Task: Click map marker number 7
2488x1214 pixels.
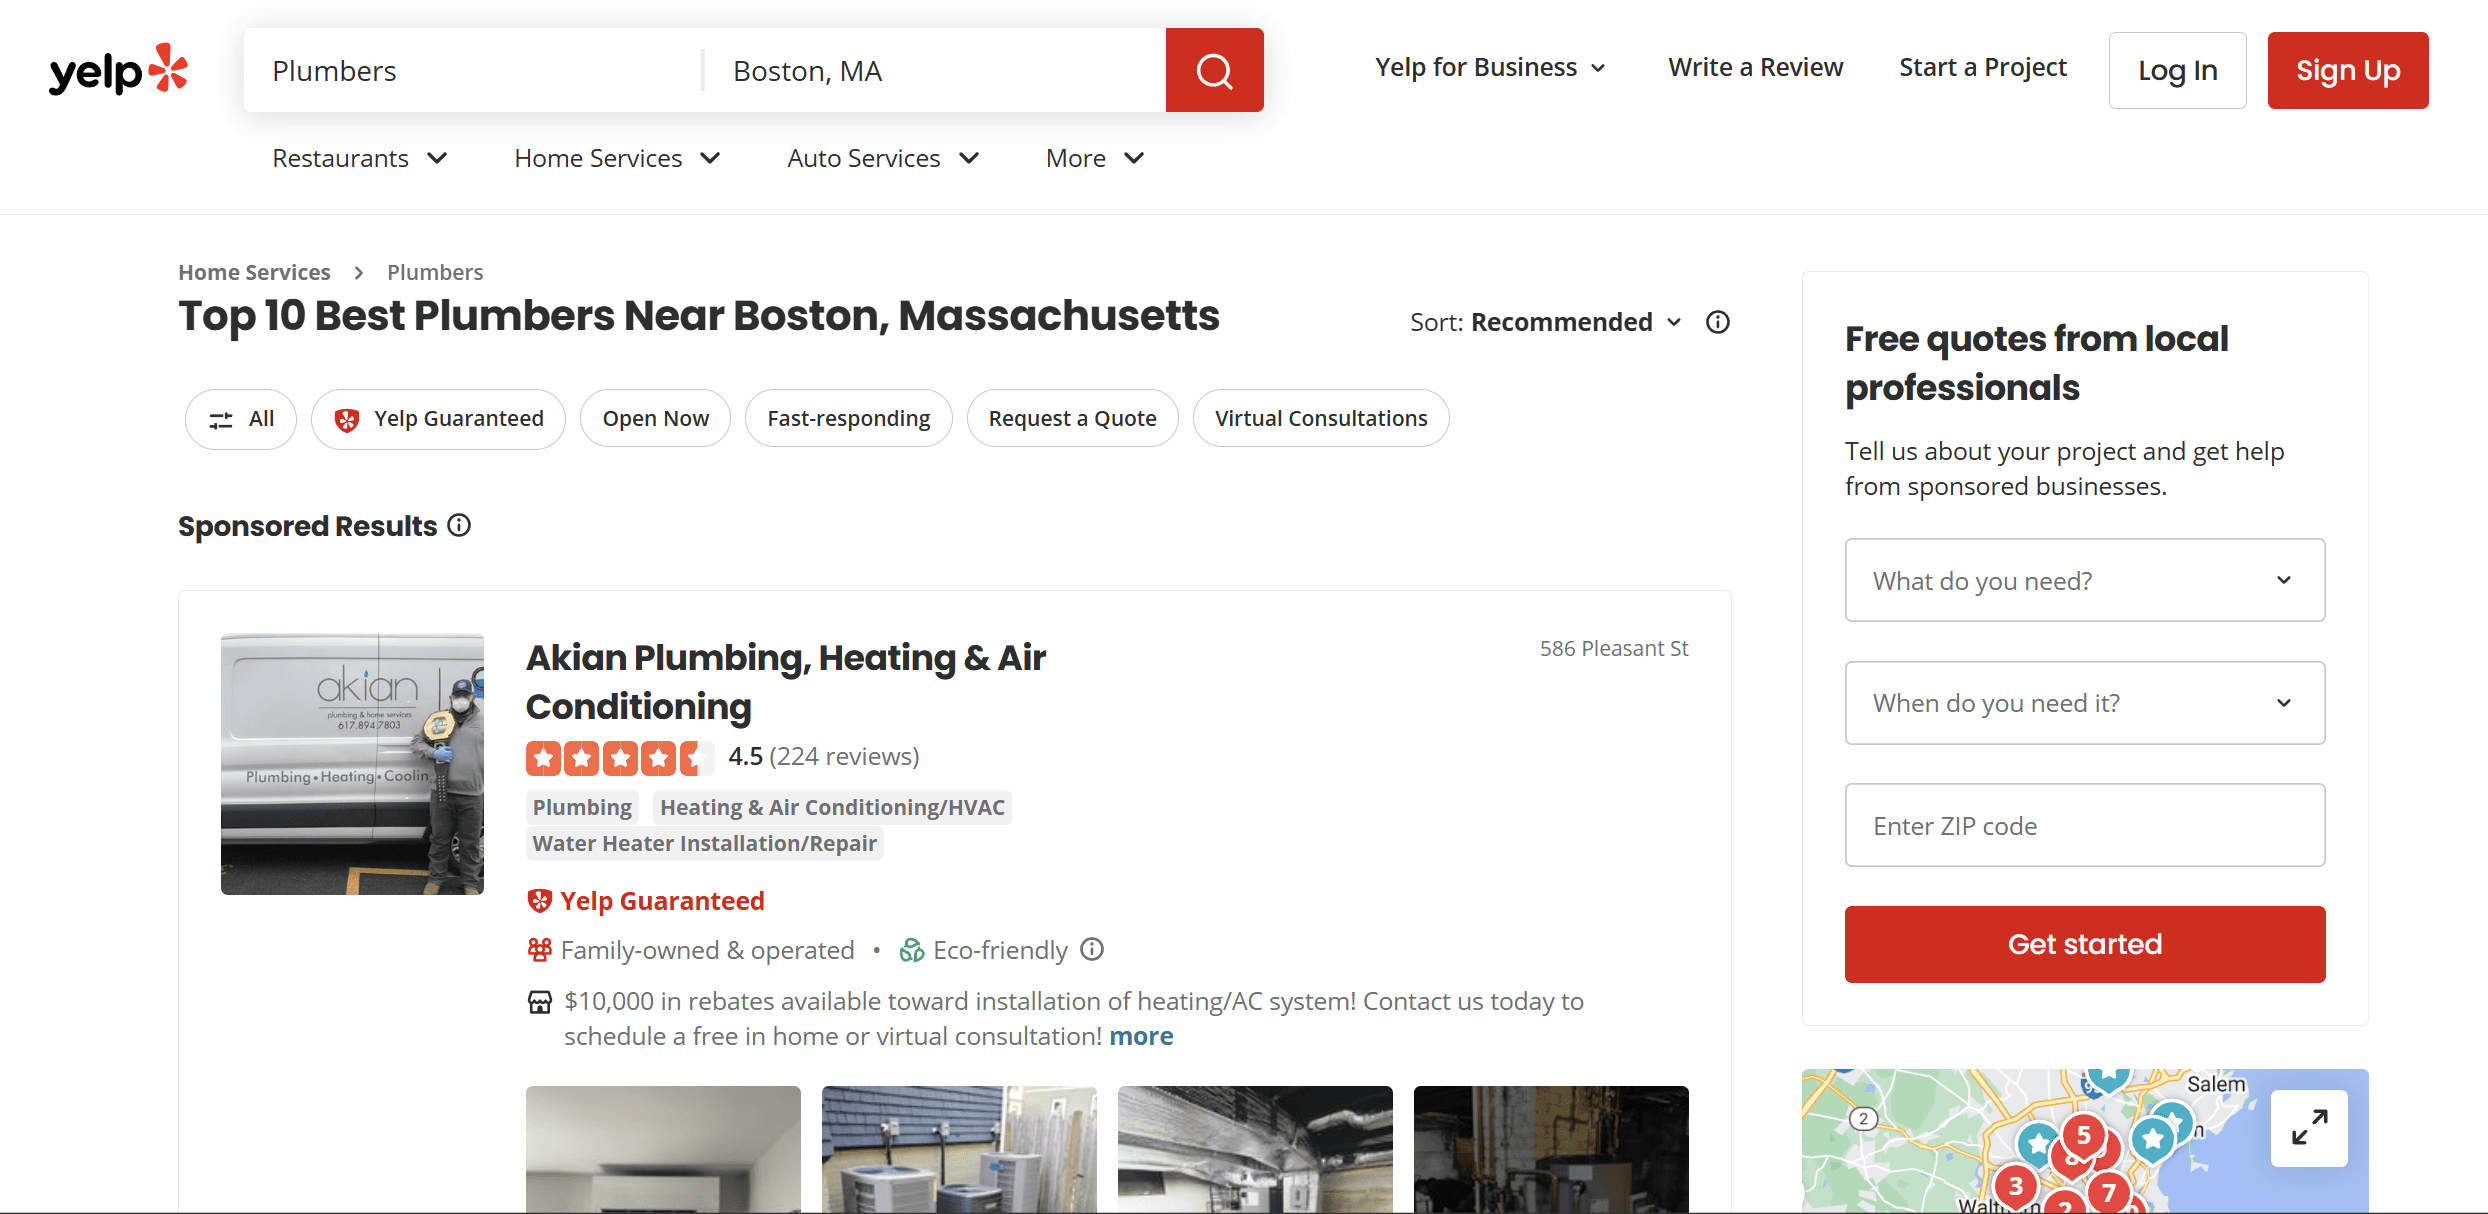Action: point(2109,1192)
